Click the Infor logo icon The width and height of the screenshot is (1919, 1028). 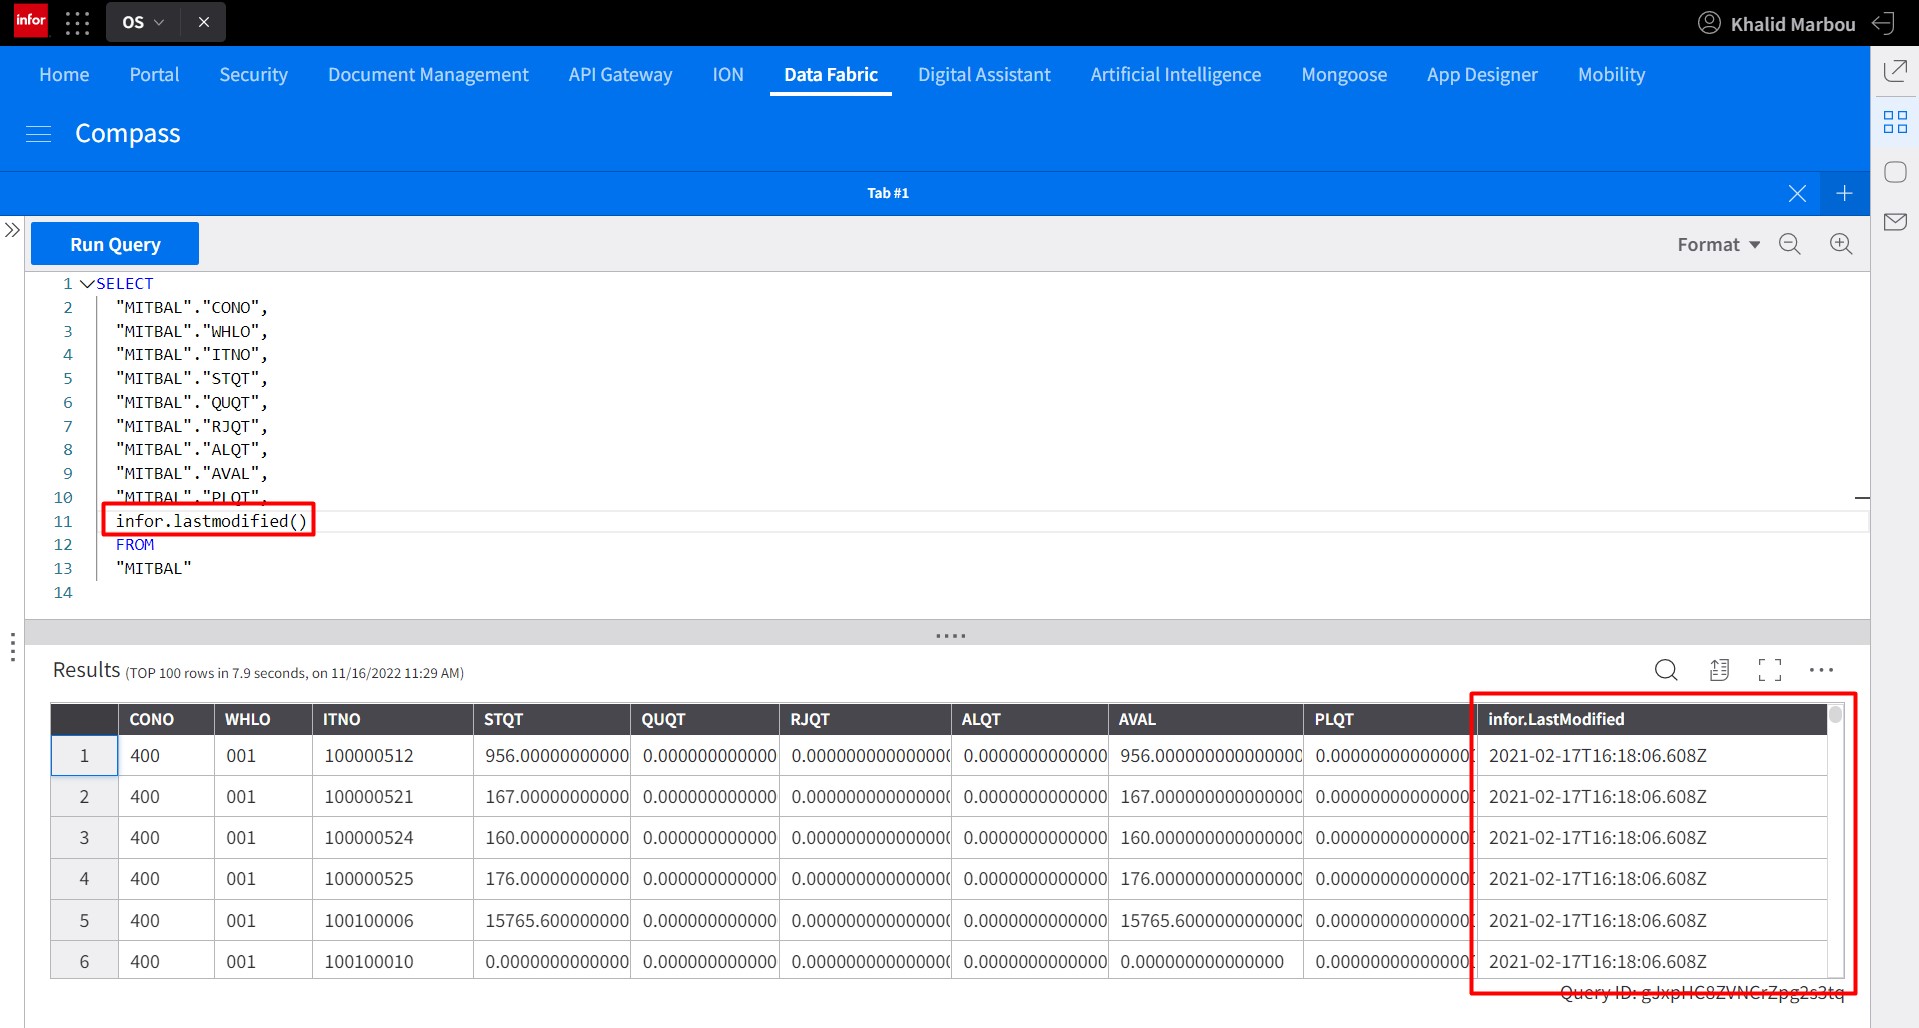[31, 21]
